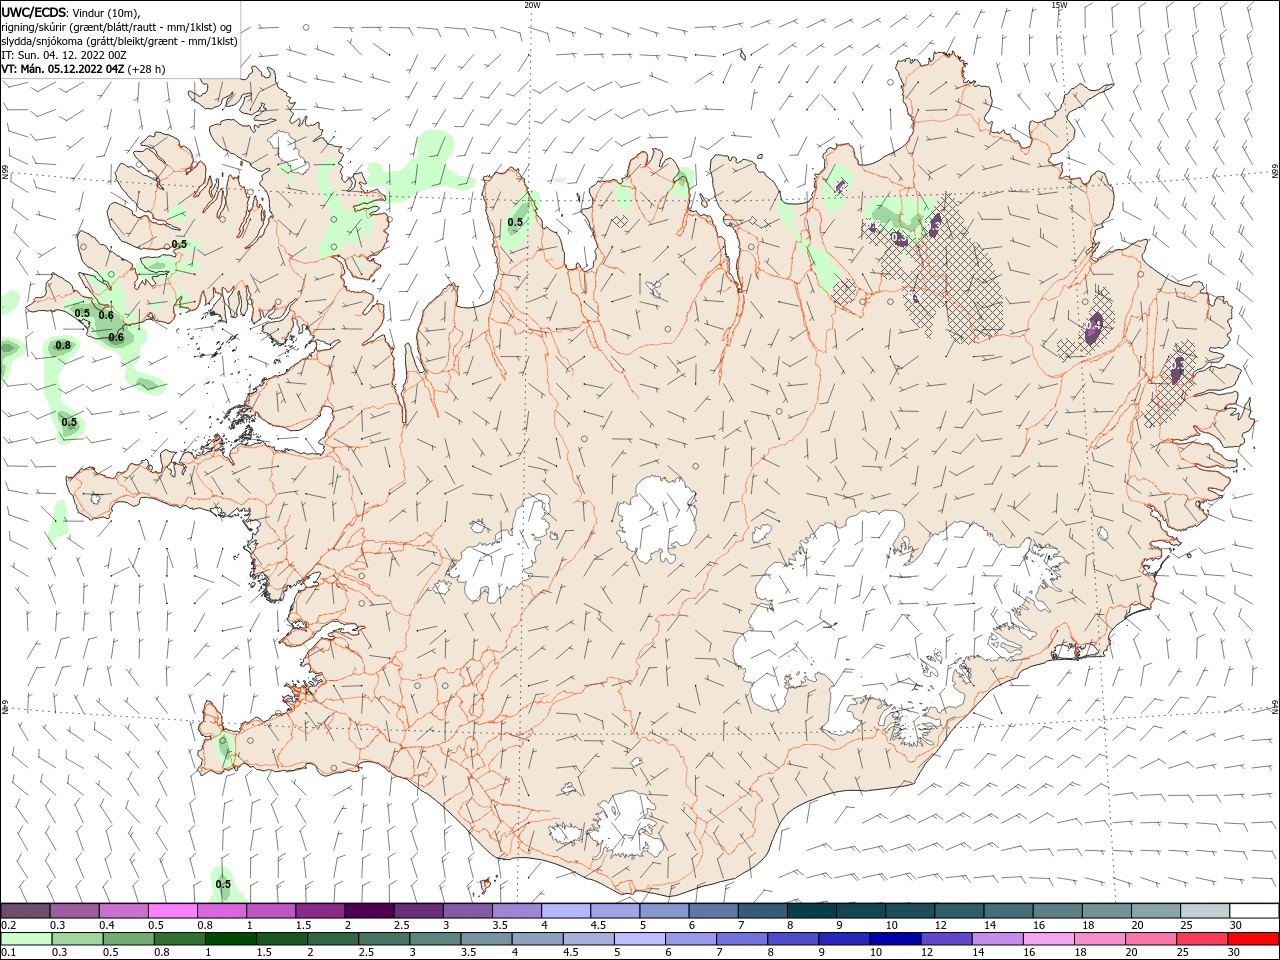
Task: Click the UWC/ECDS title text
Action: pos(34,12)
